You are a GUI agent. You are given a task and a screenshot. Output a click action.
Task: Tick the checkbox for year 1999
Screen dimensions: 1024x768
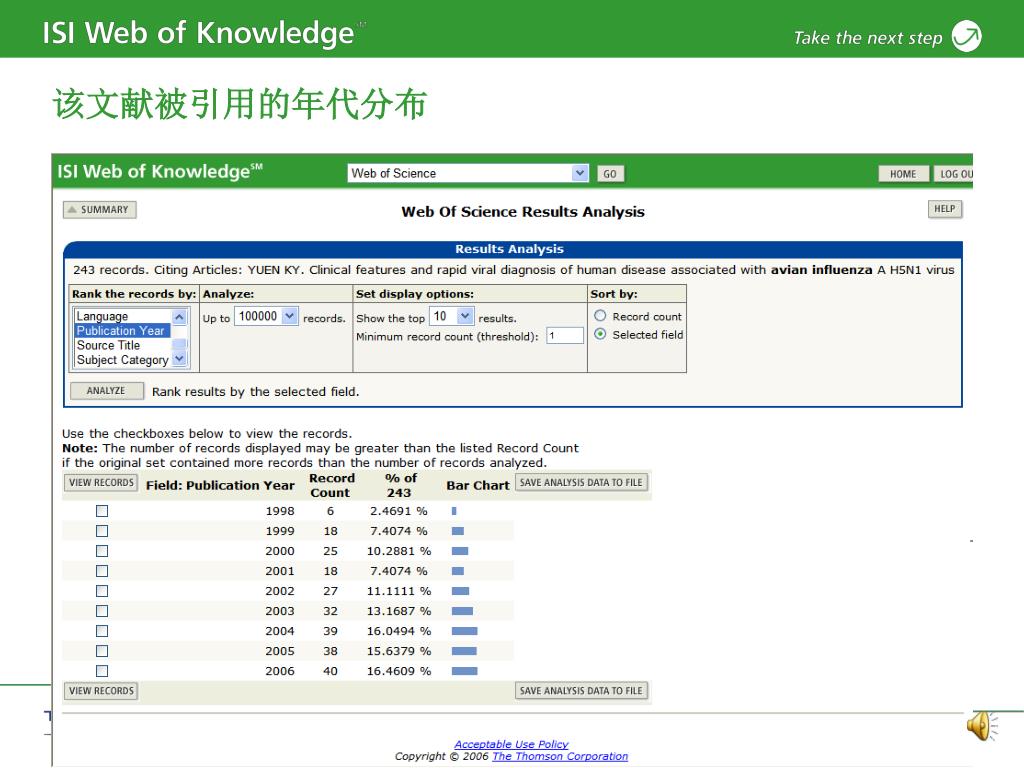pos(102,531)
